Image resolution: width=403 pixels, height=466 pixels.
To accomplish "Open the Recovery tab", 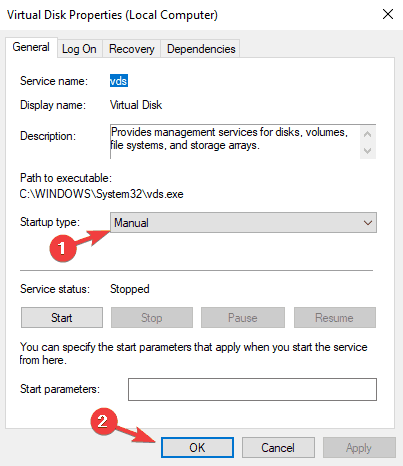I will point(132,49).
